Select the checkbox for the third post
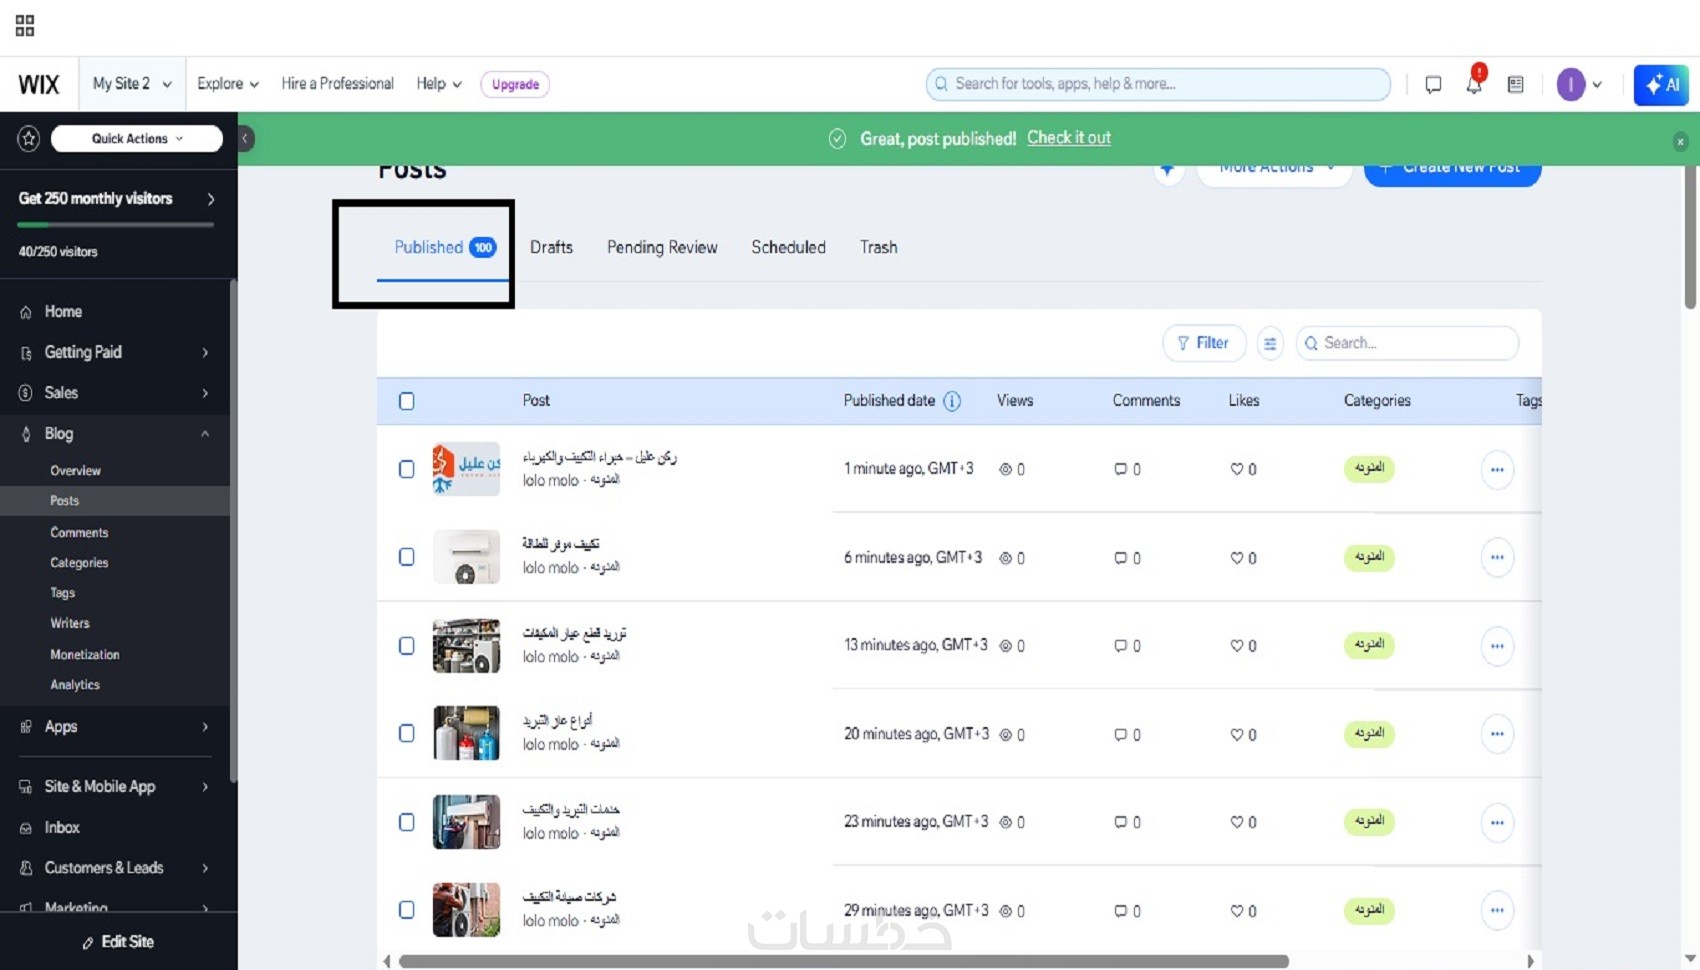The height and width of the screenshot is (970, 1700). [407, 646]
